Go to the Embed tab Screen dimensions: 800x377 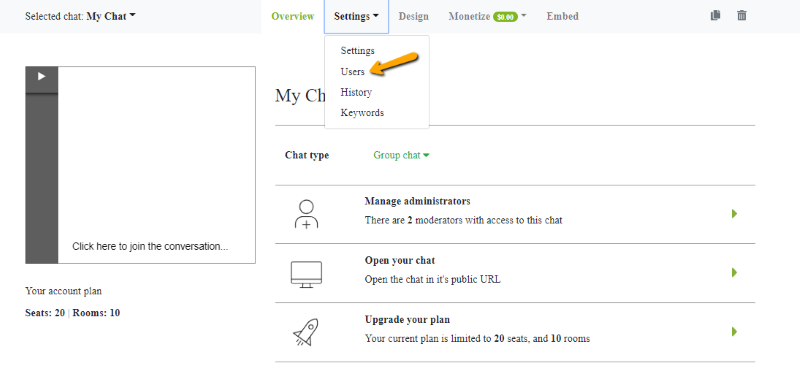point(562,16)
